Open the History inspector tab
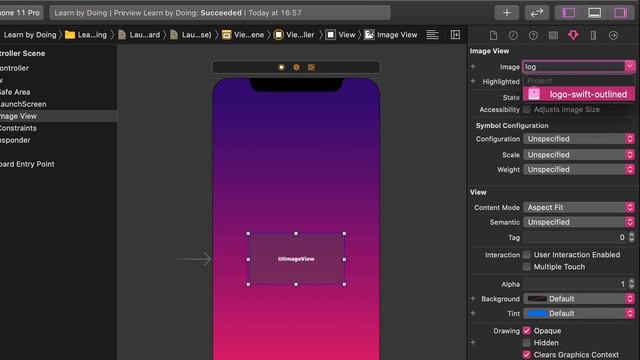This screenshot has width=640, height=360. click(x=513, y=36)
